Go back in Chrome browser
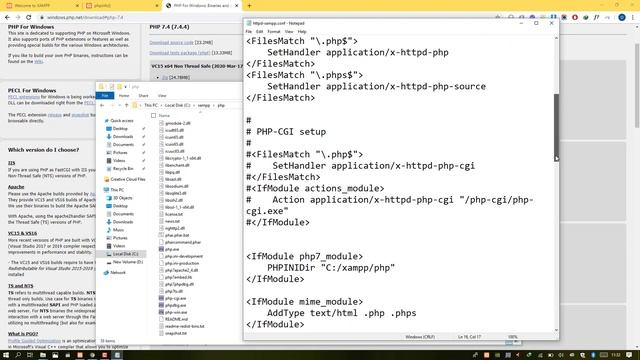The width and height of the screenshot is (640, 360). coord(7,17)
